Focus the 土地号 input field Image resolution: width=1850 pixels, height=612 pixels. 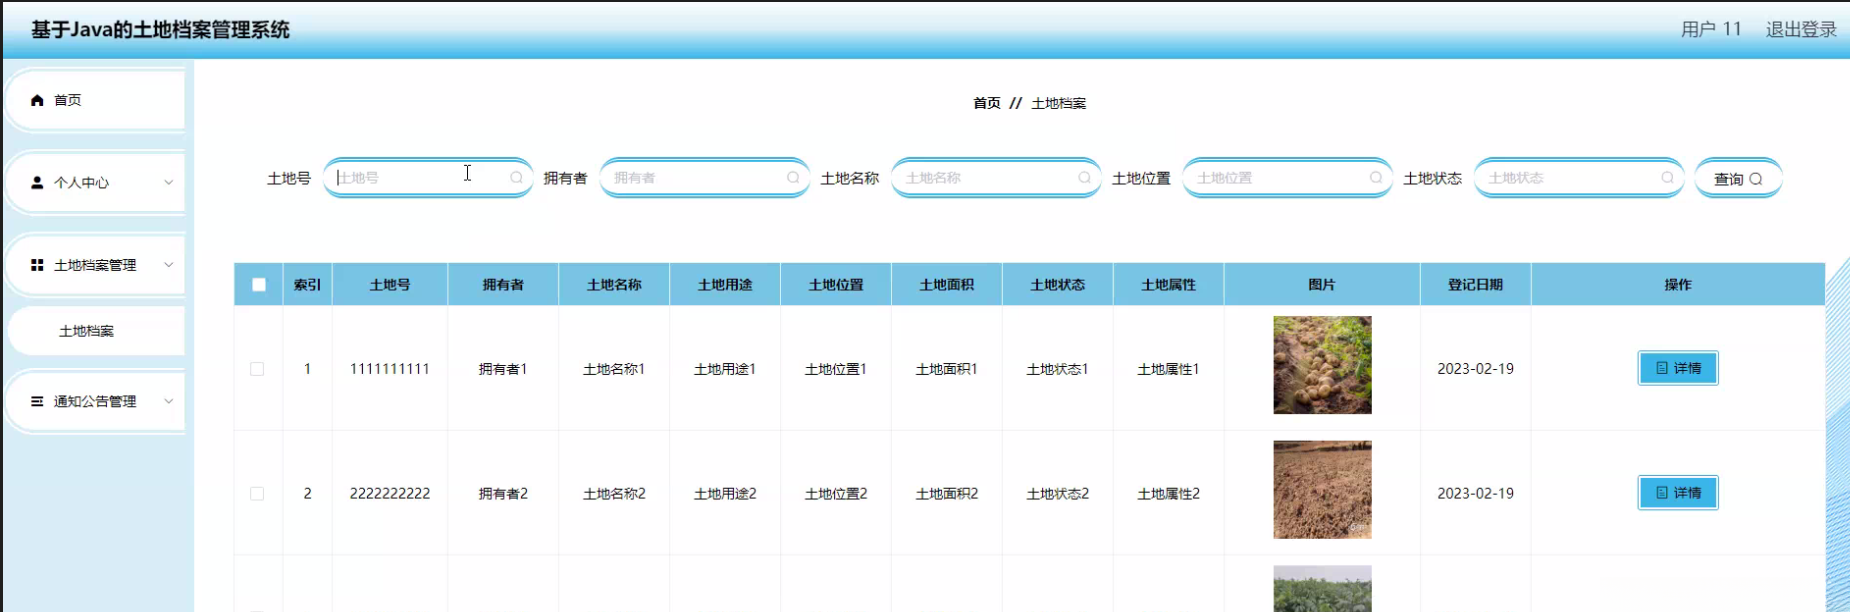click(x=428, y=178)
